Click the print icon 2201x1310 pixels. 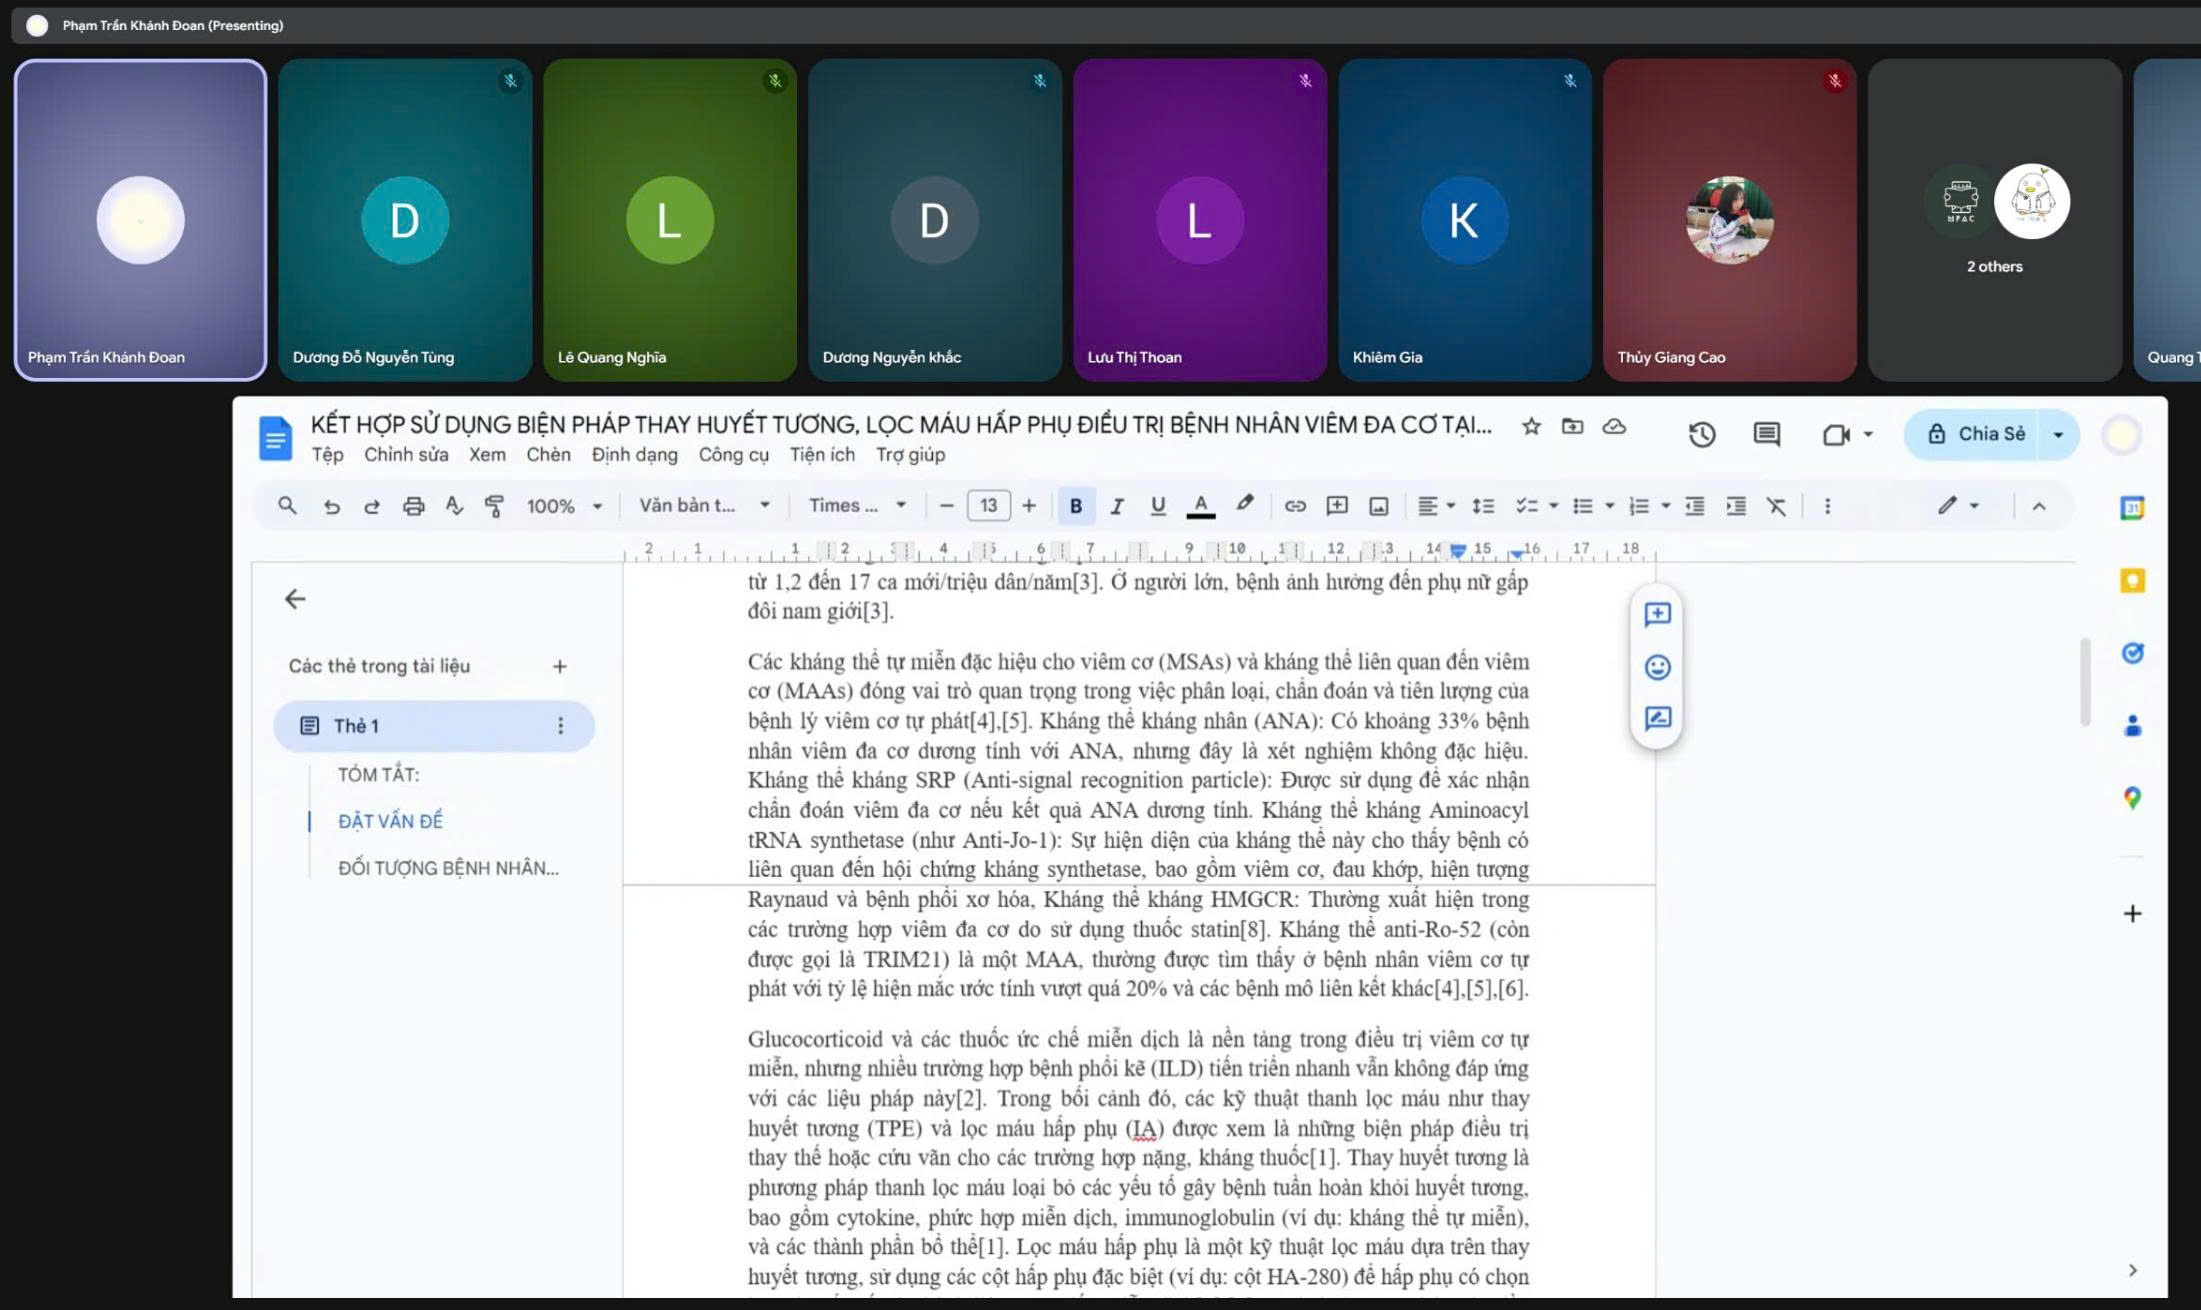(413, 506)
